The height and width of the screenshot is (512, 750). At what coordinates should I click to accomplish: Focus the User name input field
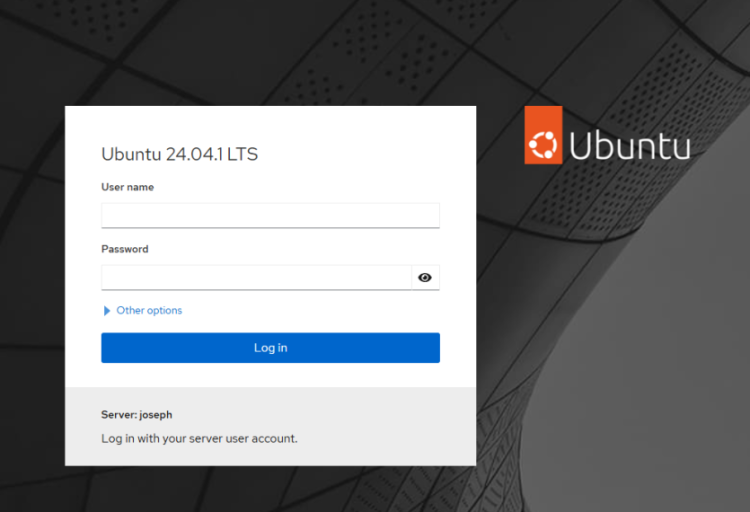(270, 216)
